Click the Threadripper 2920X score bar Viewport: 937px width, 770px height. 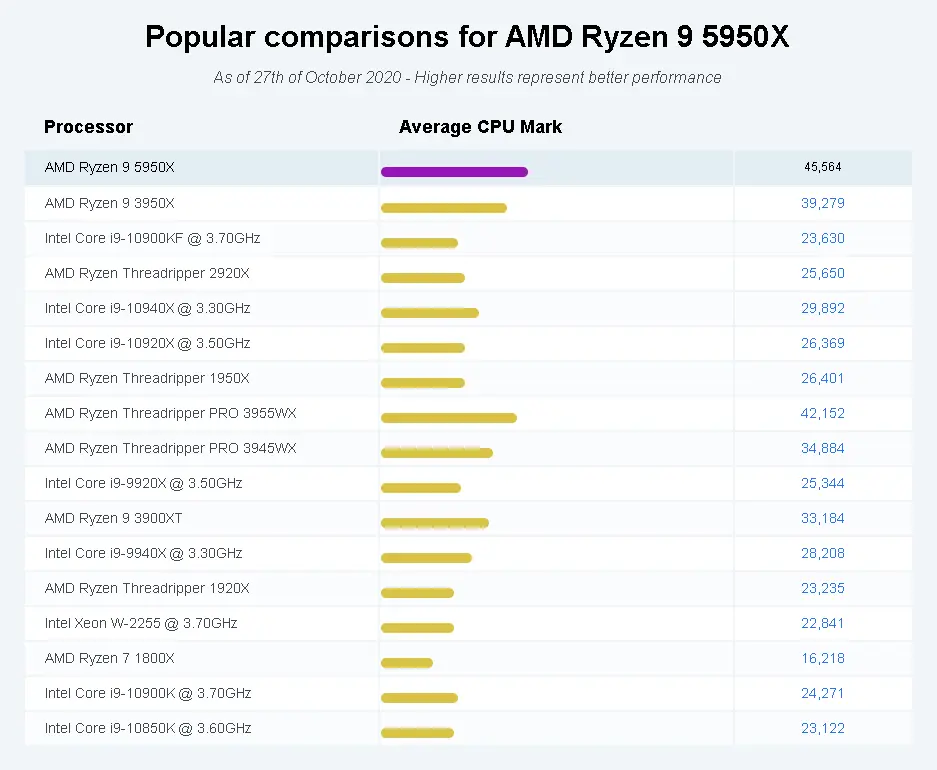(422, 278)
